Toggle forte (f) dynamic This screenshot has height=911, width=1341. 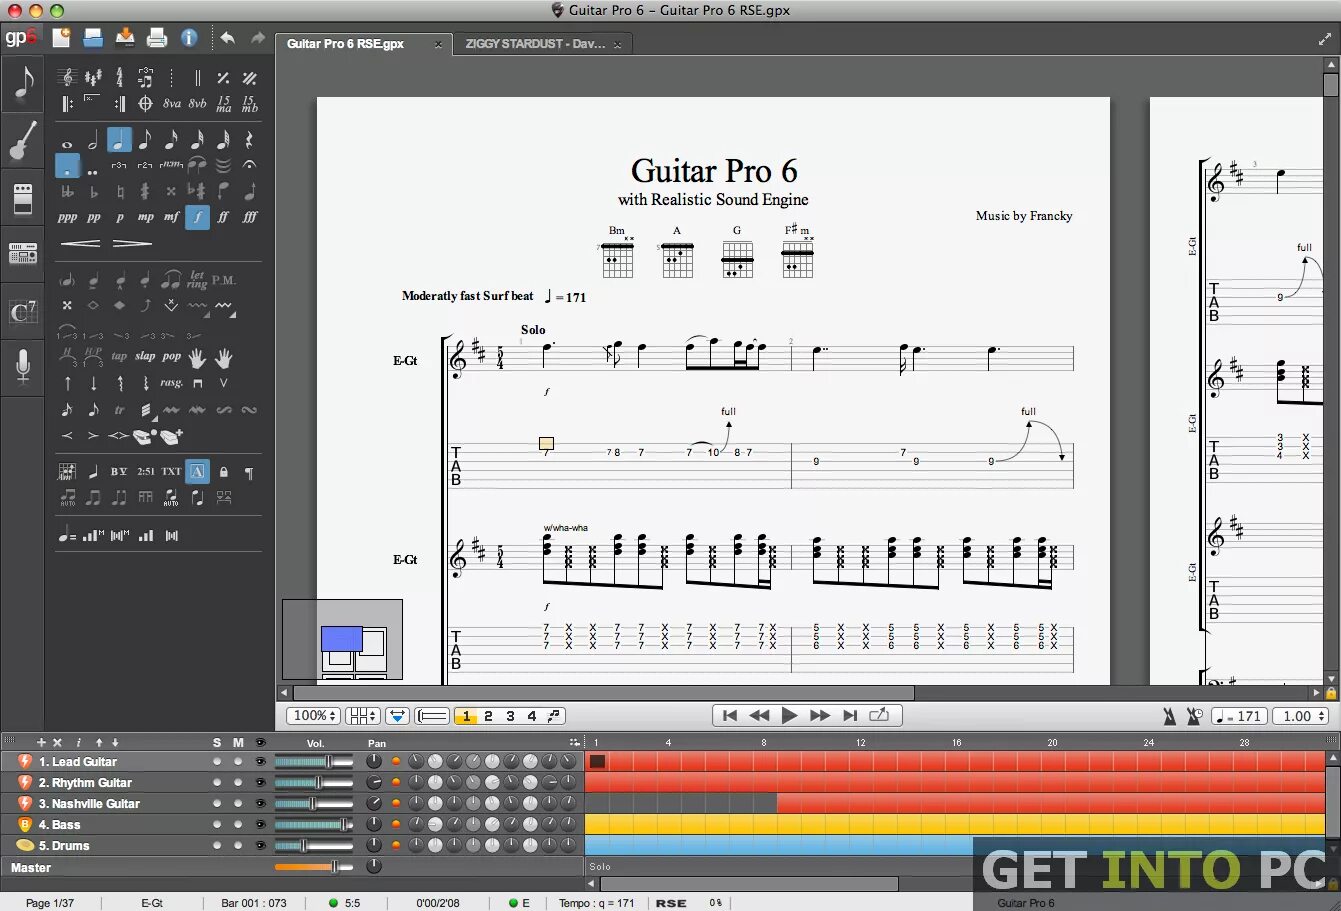click(198, 216)
